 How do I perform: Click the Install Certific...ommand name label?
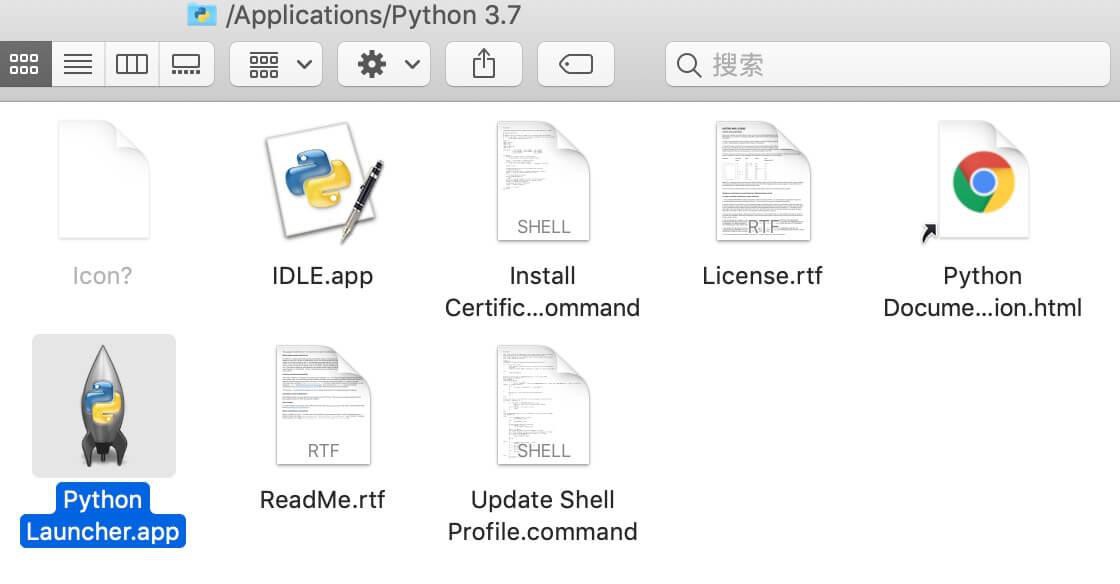[543, 291]
